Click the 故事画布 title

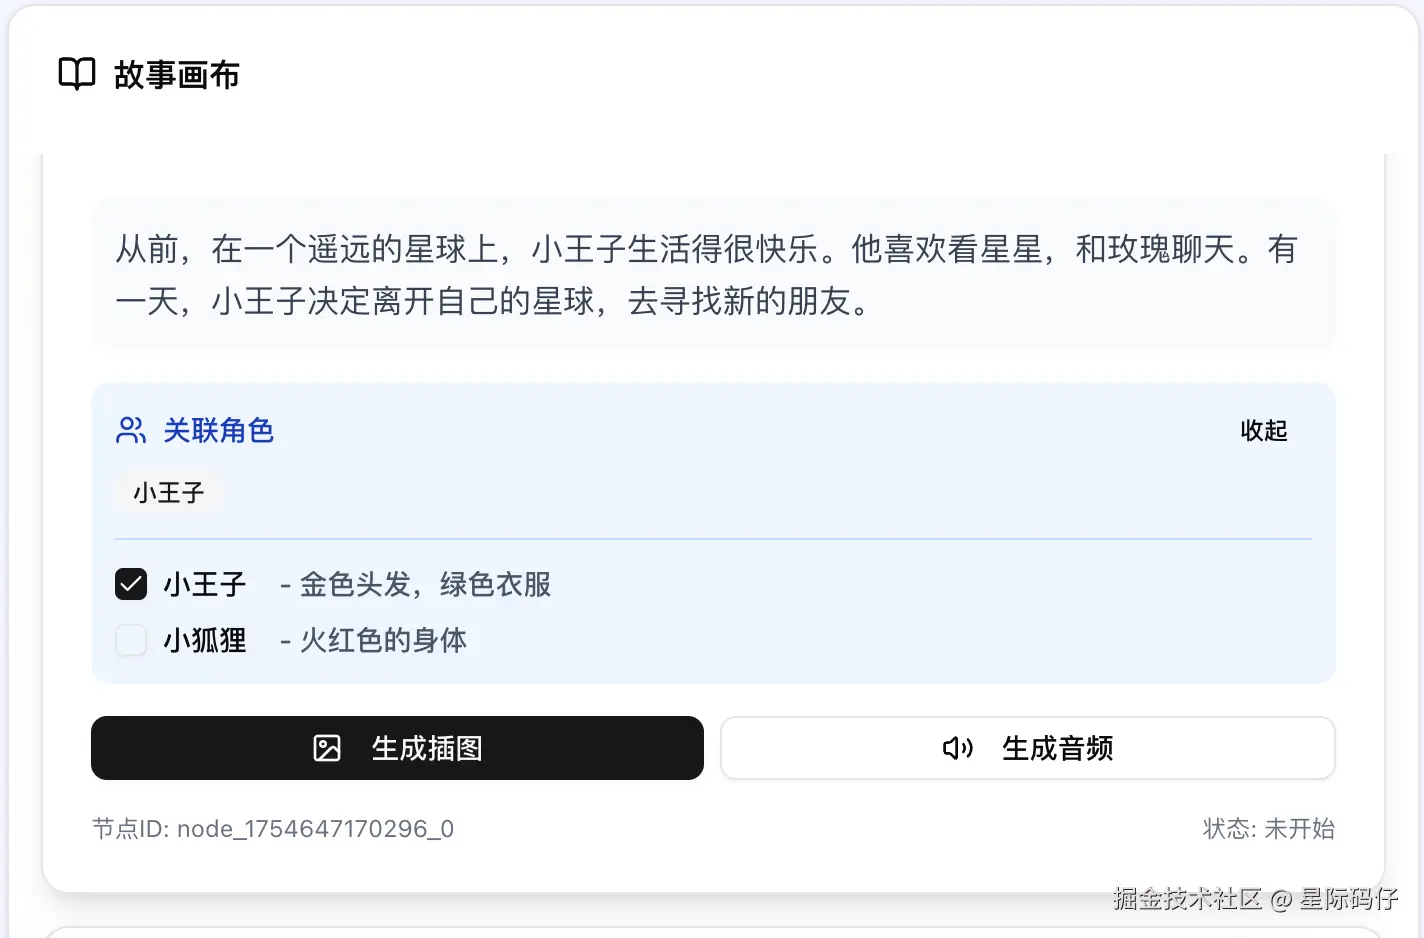click(177, 75)
